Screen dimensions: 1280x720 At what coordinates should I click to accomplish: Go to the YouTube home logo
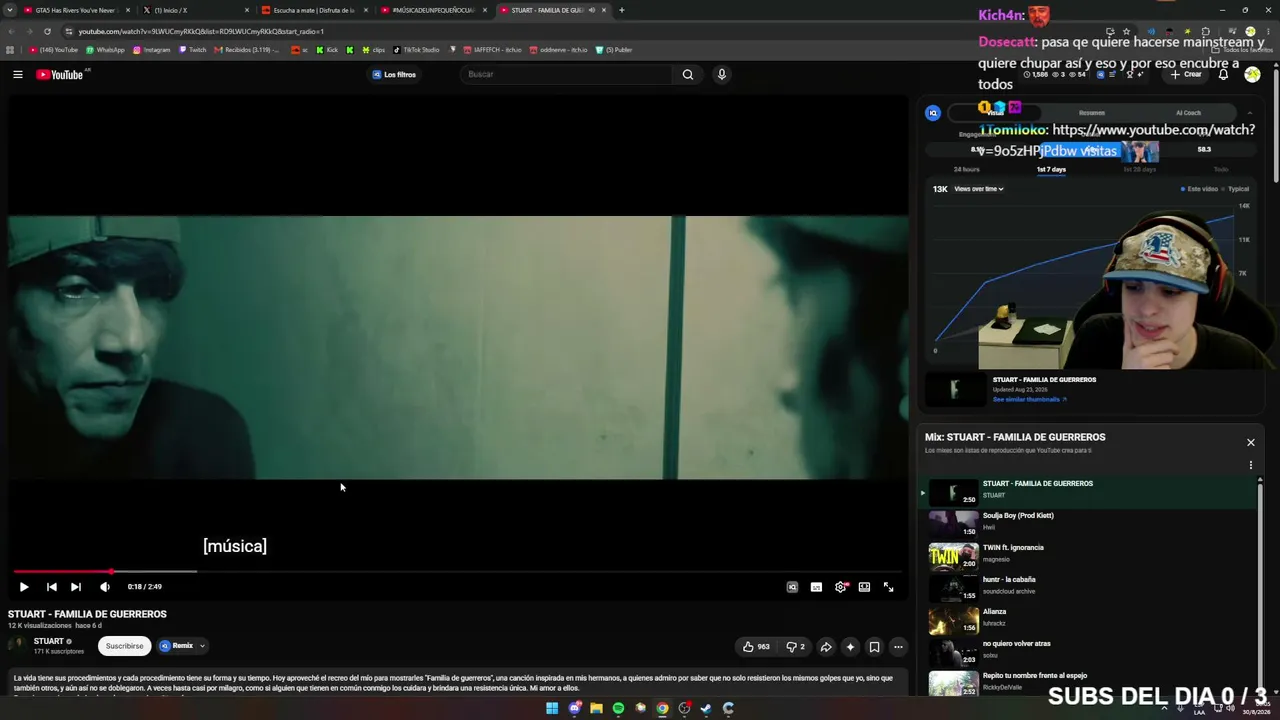tap(60, 75)
